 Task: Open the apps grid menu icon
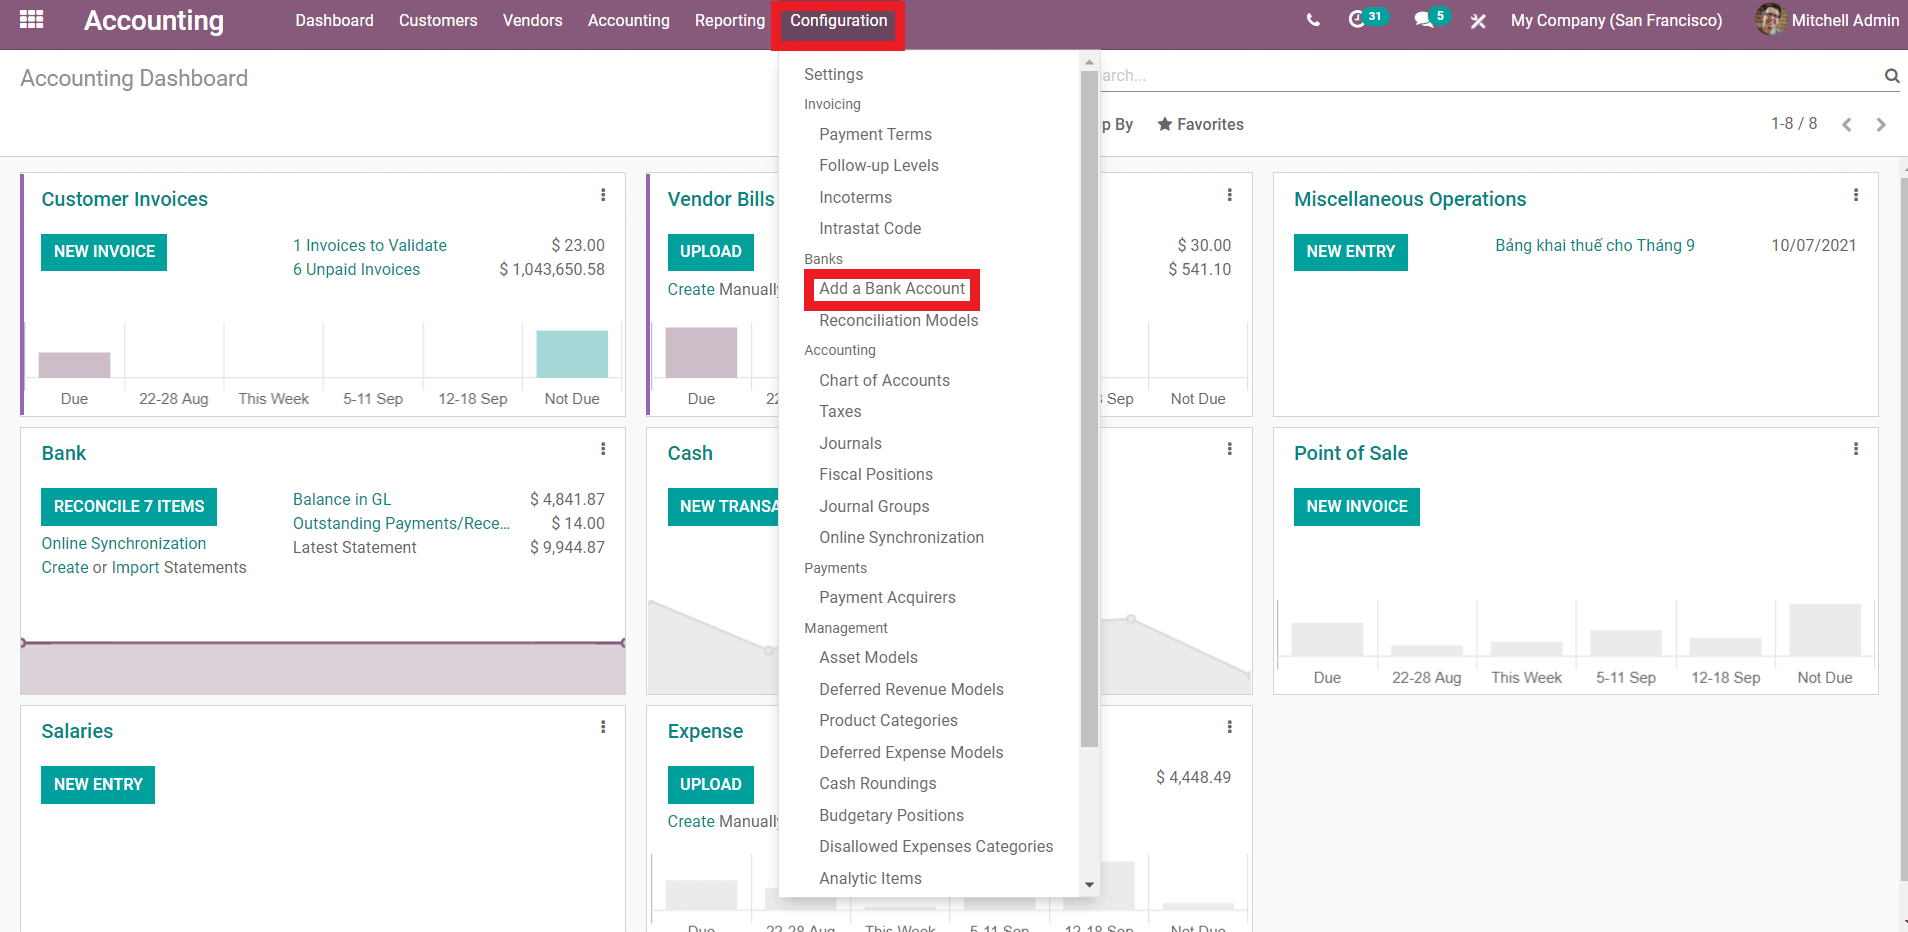(x=31, y=19)
